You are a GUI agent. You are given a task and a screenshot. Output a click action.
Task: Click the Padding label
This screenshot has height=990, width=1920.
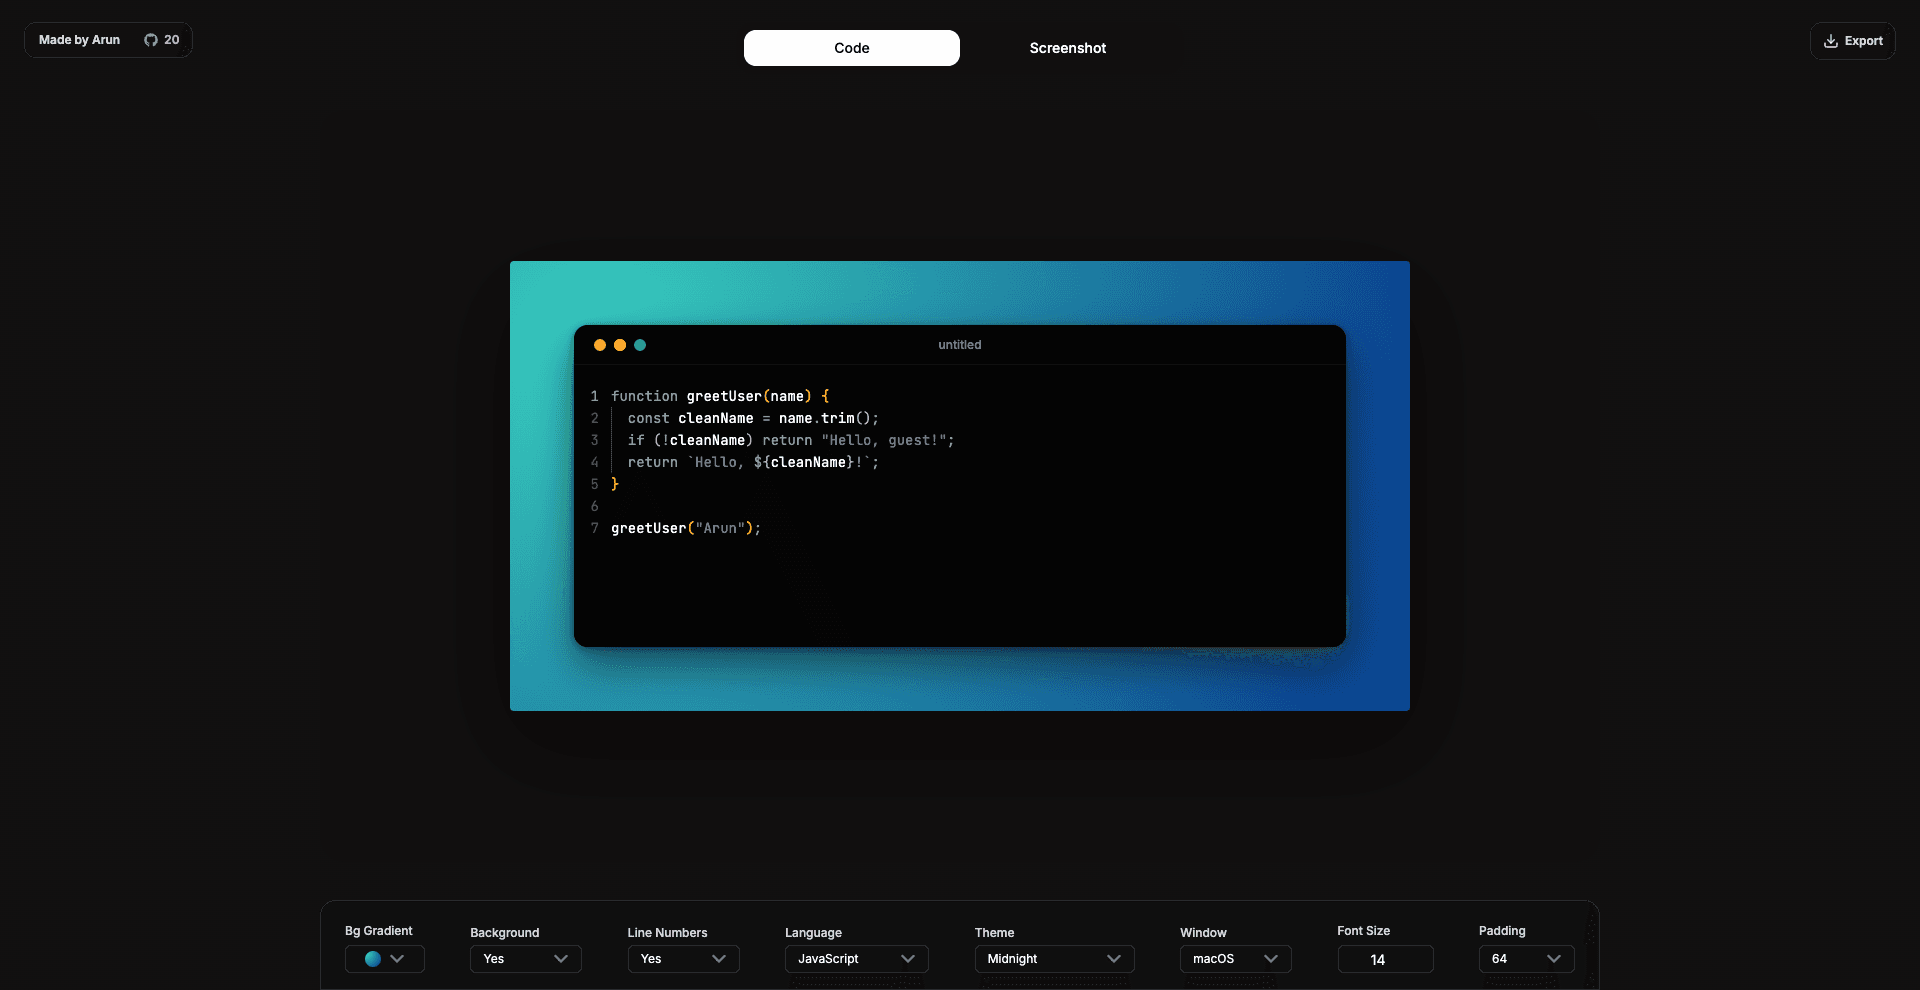click(1502, 931)
